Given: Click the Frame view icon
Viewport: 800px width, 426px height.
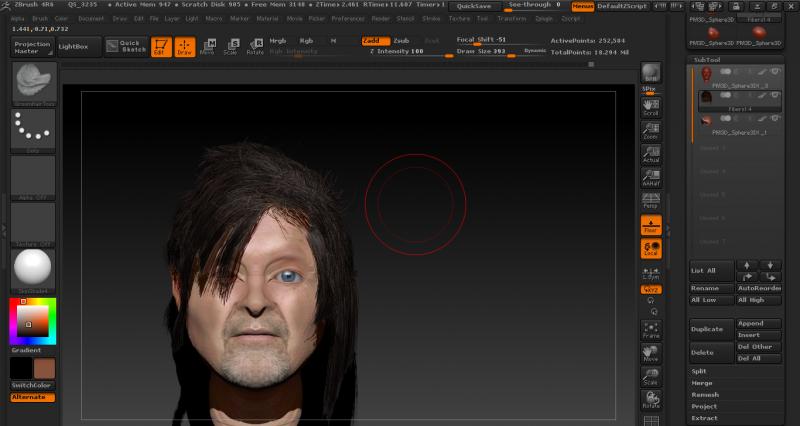Looking at the screenshot, I should coord(651,329).
